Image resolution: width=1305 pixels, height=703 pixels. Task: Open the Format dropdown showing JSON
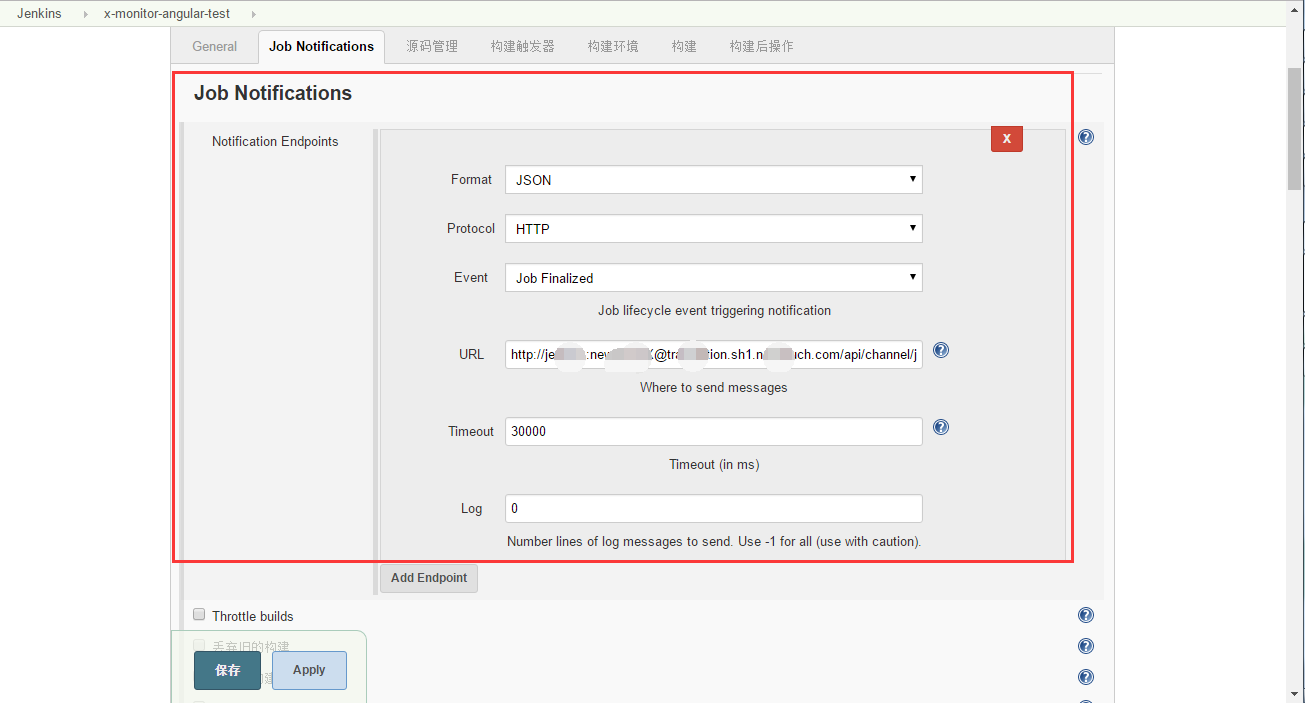713,180
